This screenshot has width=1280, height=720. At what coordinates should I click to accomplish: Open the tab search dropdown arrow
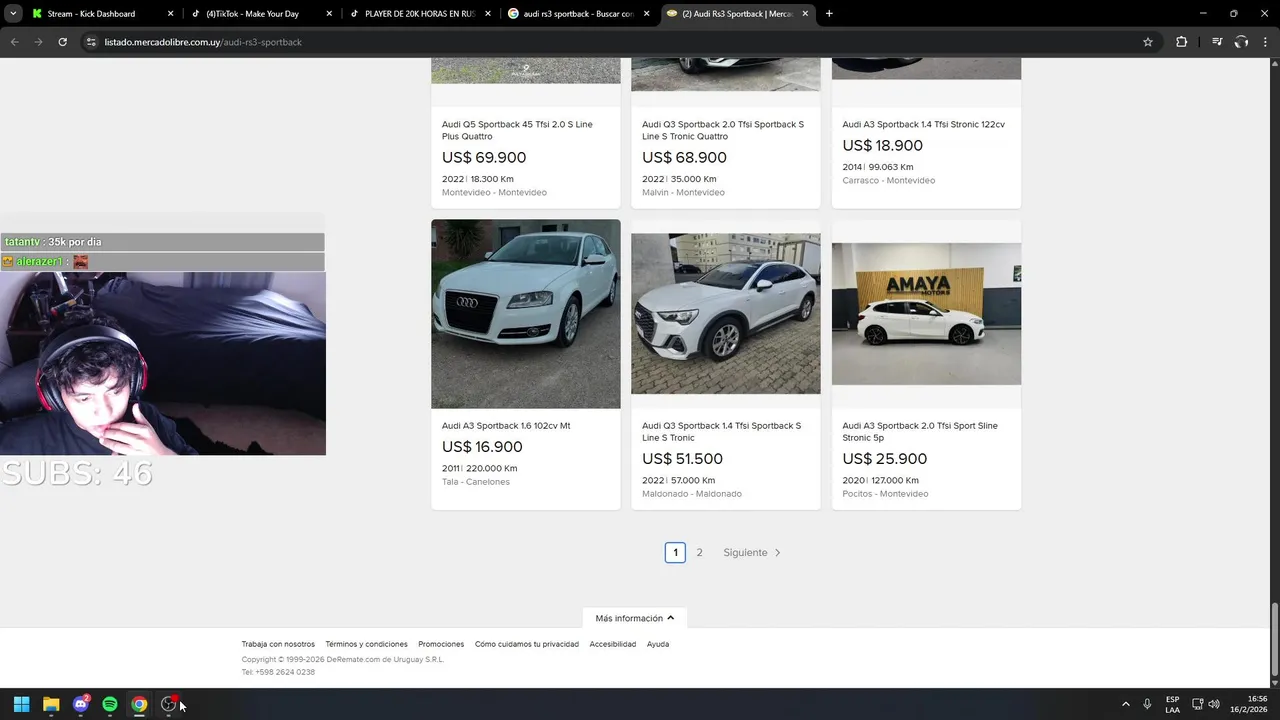click(x=13, y=14)
